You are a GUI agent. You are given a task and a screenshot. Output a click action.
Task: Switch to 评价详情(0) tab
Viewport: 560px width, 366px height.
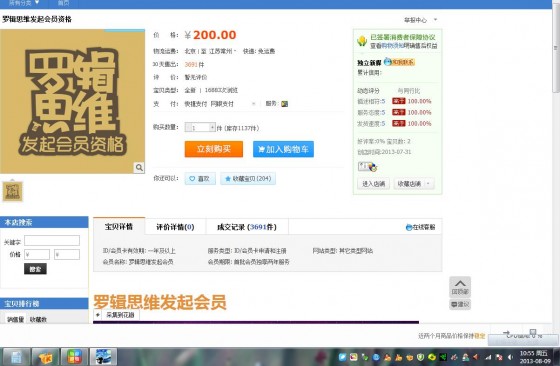(175, 227)
